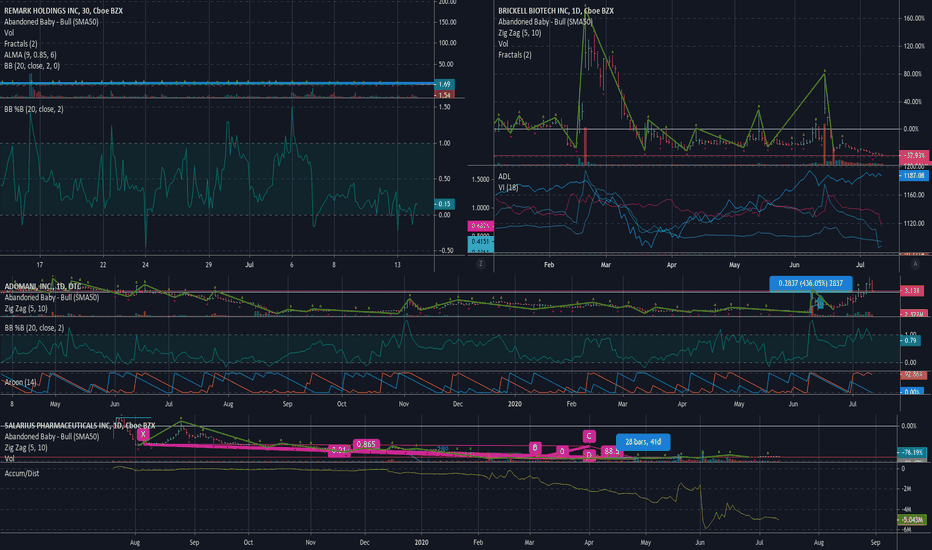Select the X pattern point label
932x550 pixels.
pos(143,435)
